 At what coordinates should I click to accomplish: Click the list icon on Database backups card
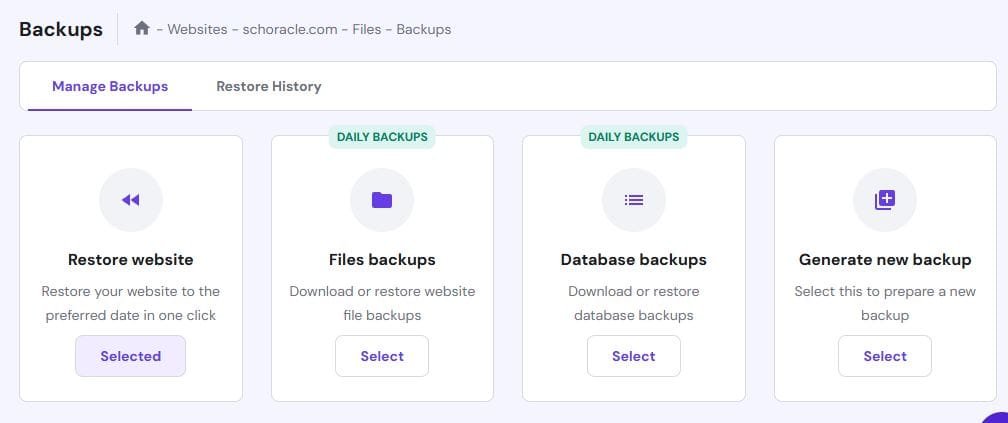634,200
